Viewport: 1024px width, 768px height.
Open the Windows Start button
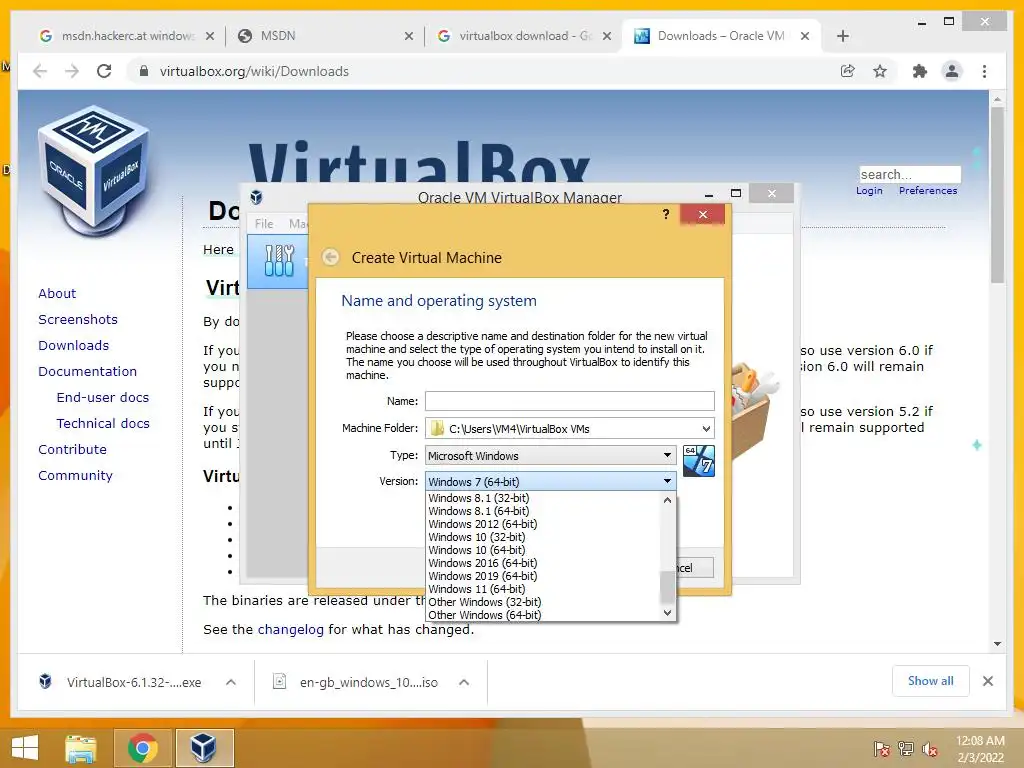(25, 748)
